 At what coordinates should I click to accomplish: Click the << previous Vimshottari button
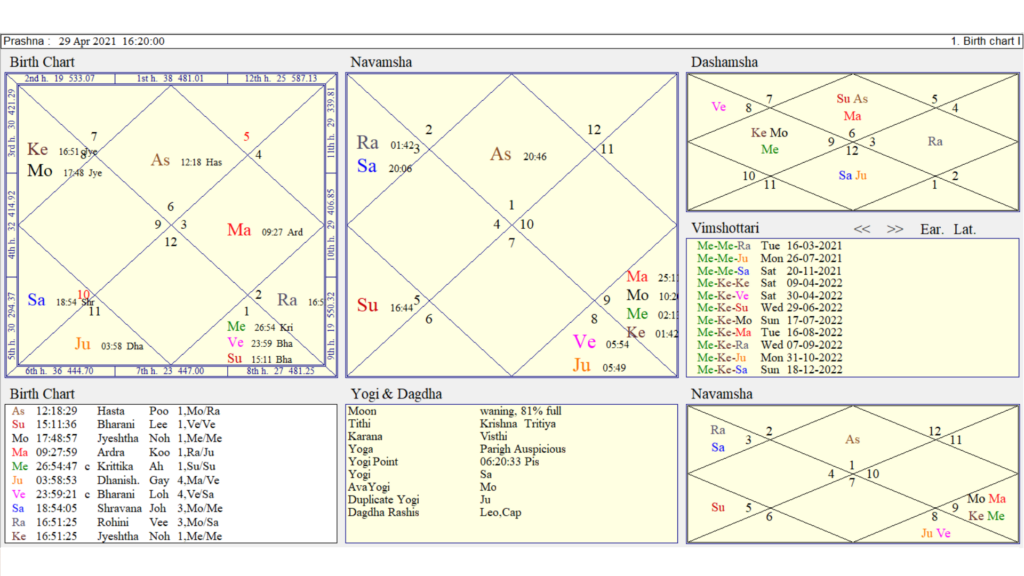[861, 229]
